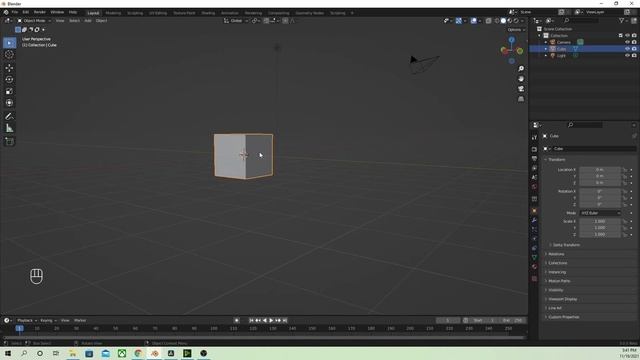The height and width of the screenshot is (360, 640).
Task: Open the File menu
Action: point(15,13)
